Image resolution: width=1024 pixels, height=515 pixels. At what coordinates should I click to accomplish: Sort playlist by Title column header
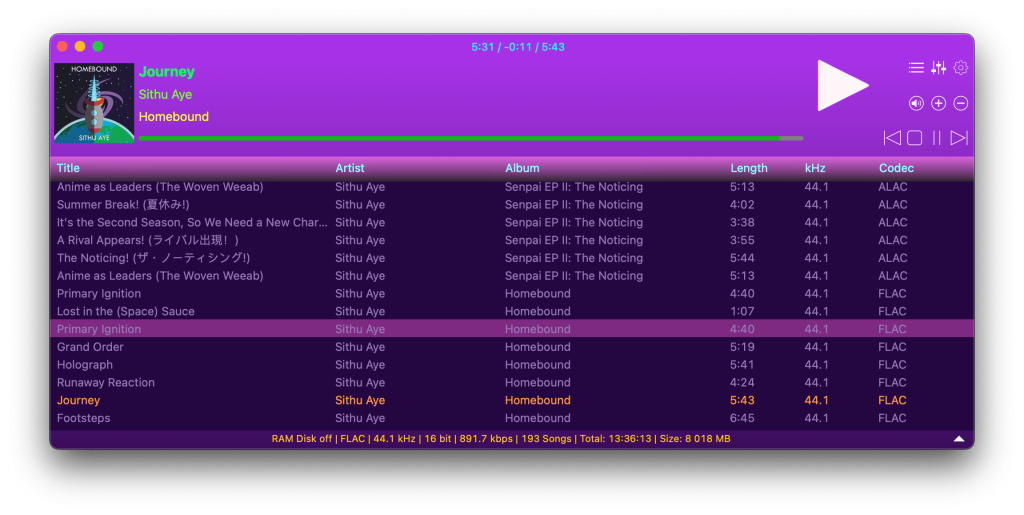click(x=68, y=168)
